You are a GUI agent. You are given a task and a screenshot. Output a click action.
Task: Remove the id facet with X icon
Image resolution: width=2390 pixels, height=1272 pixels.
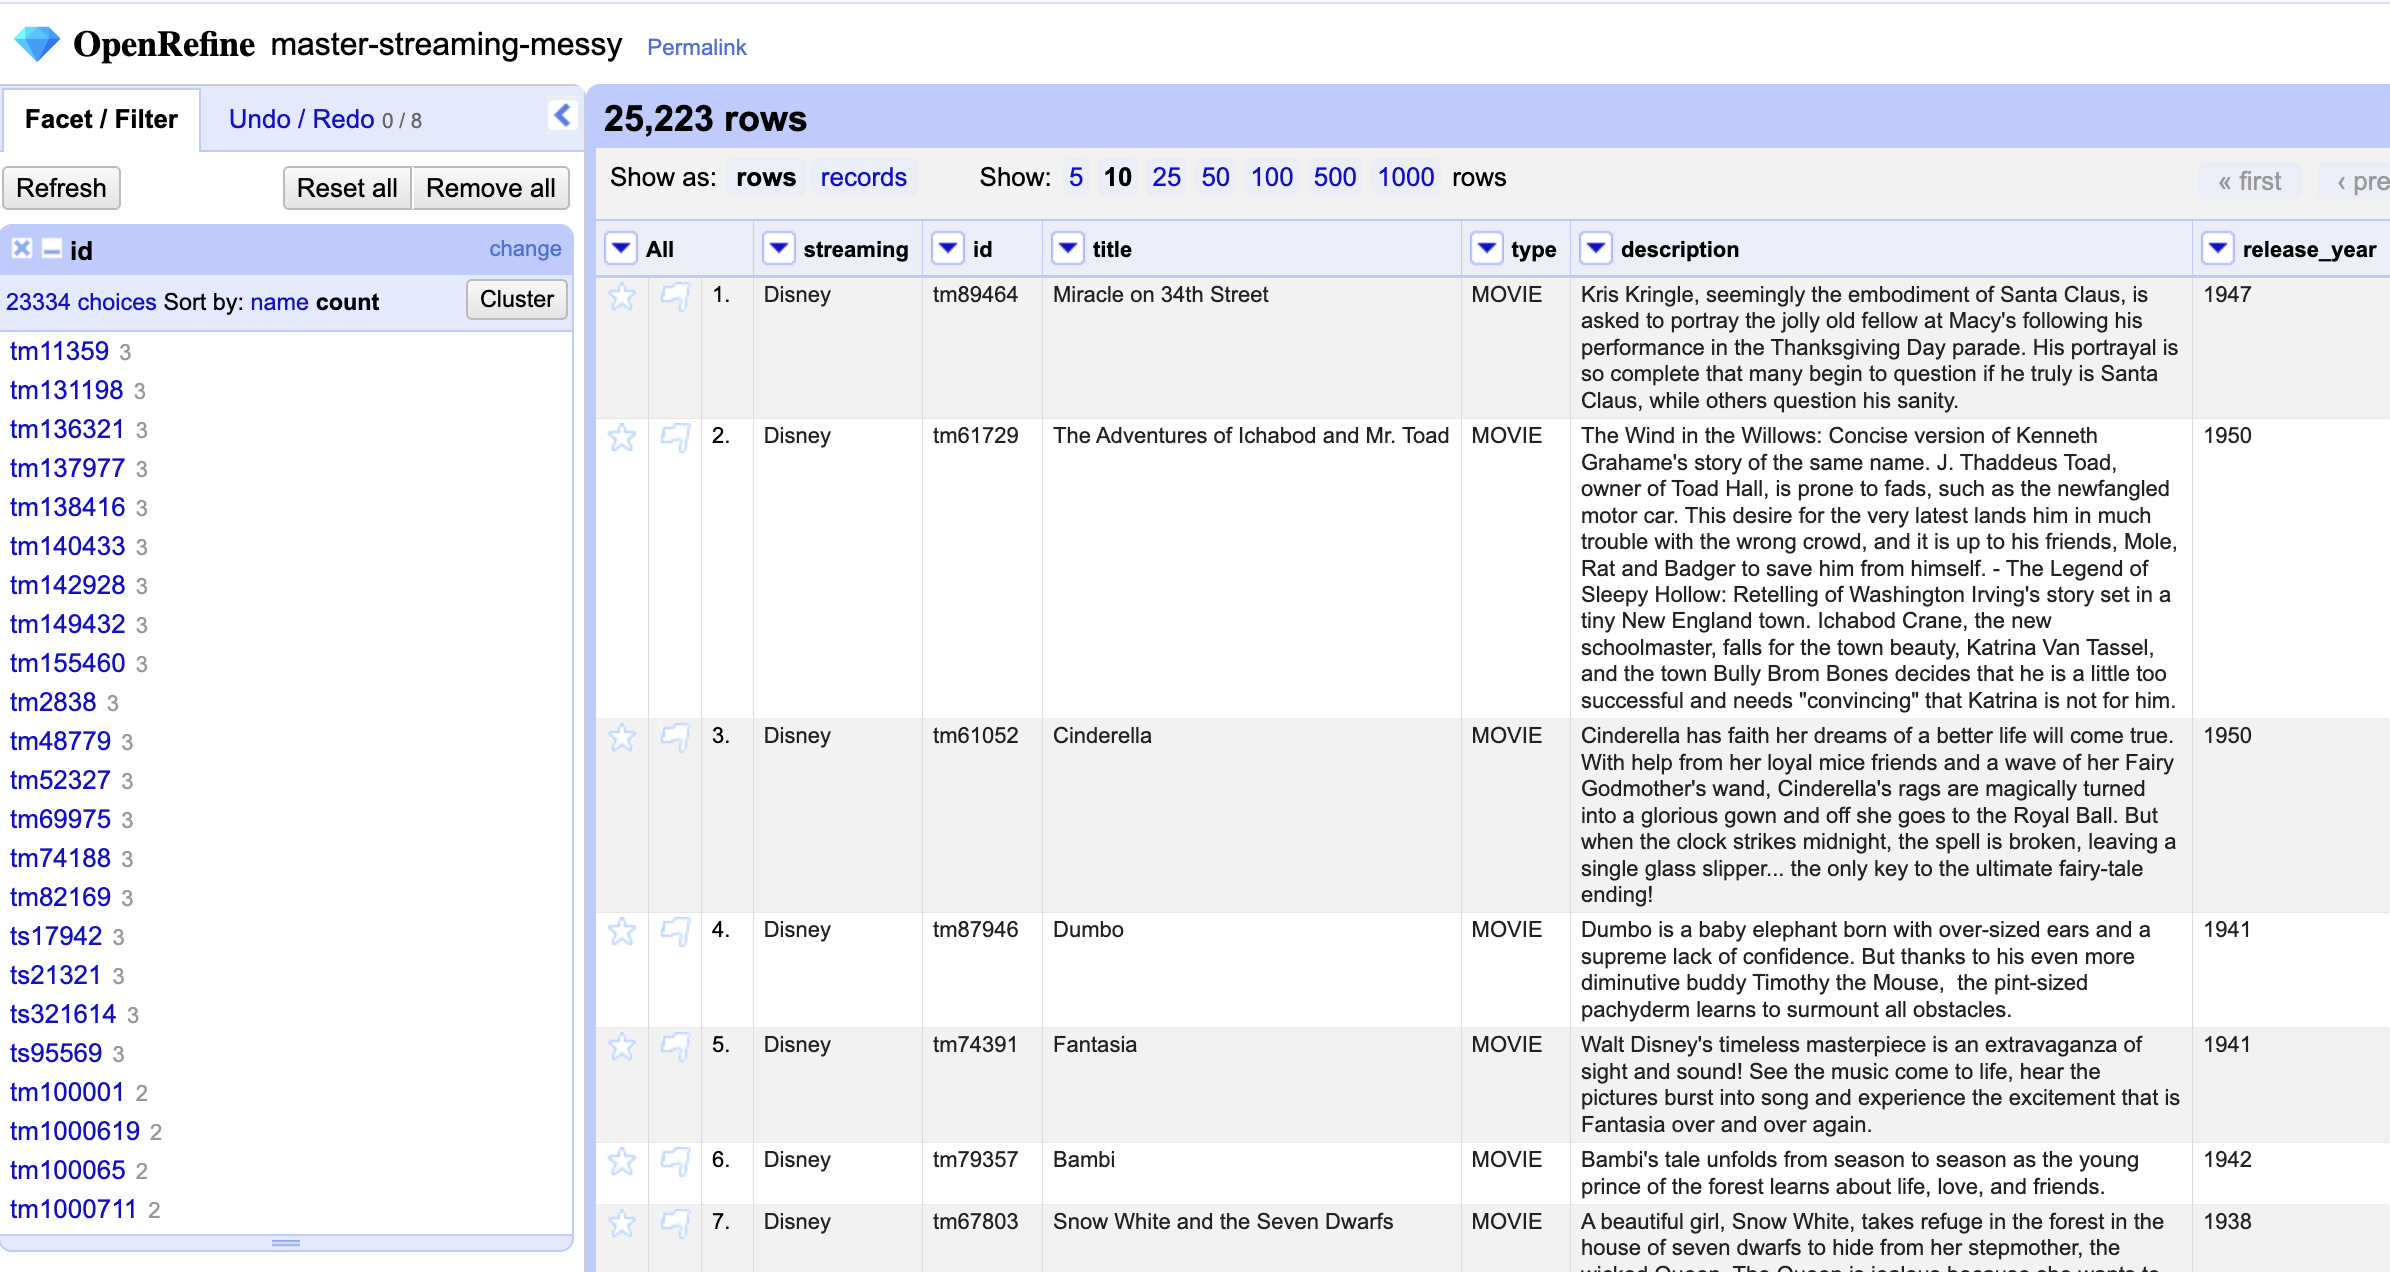(22, 249)
